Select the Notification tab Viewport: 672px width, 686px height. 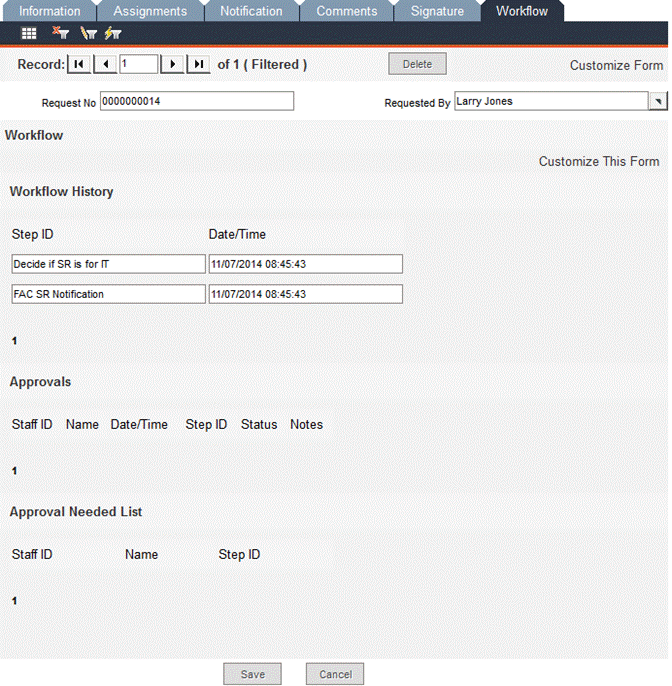pyautogui.click(x=251, y=11)
